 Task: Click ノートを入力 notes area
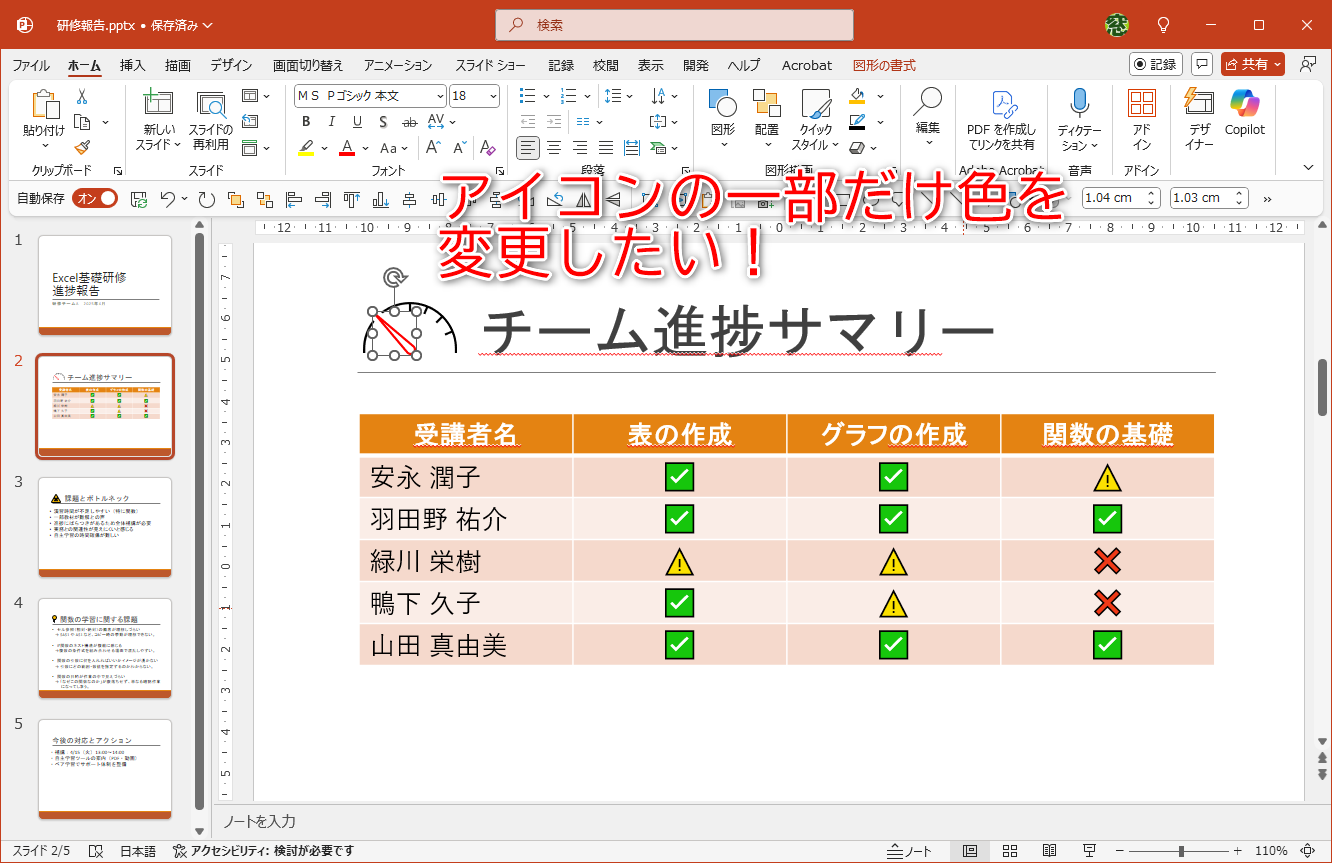(x=259, y=821)
